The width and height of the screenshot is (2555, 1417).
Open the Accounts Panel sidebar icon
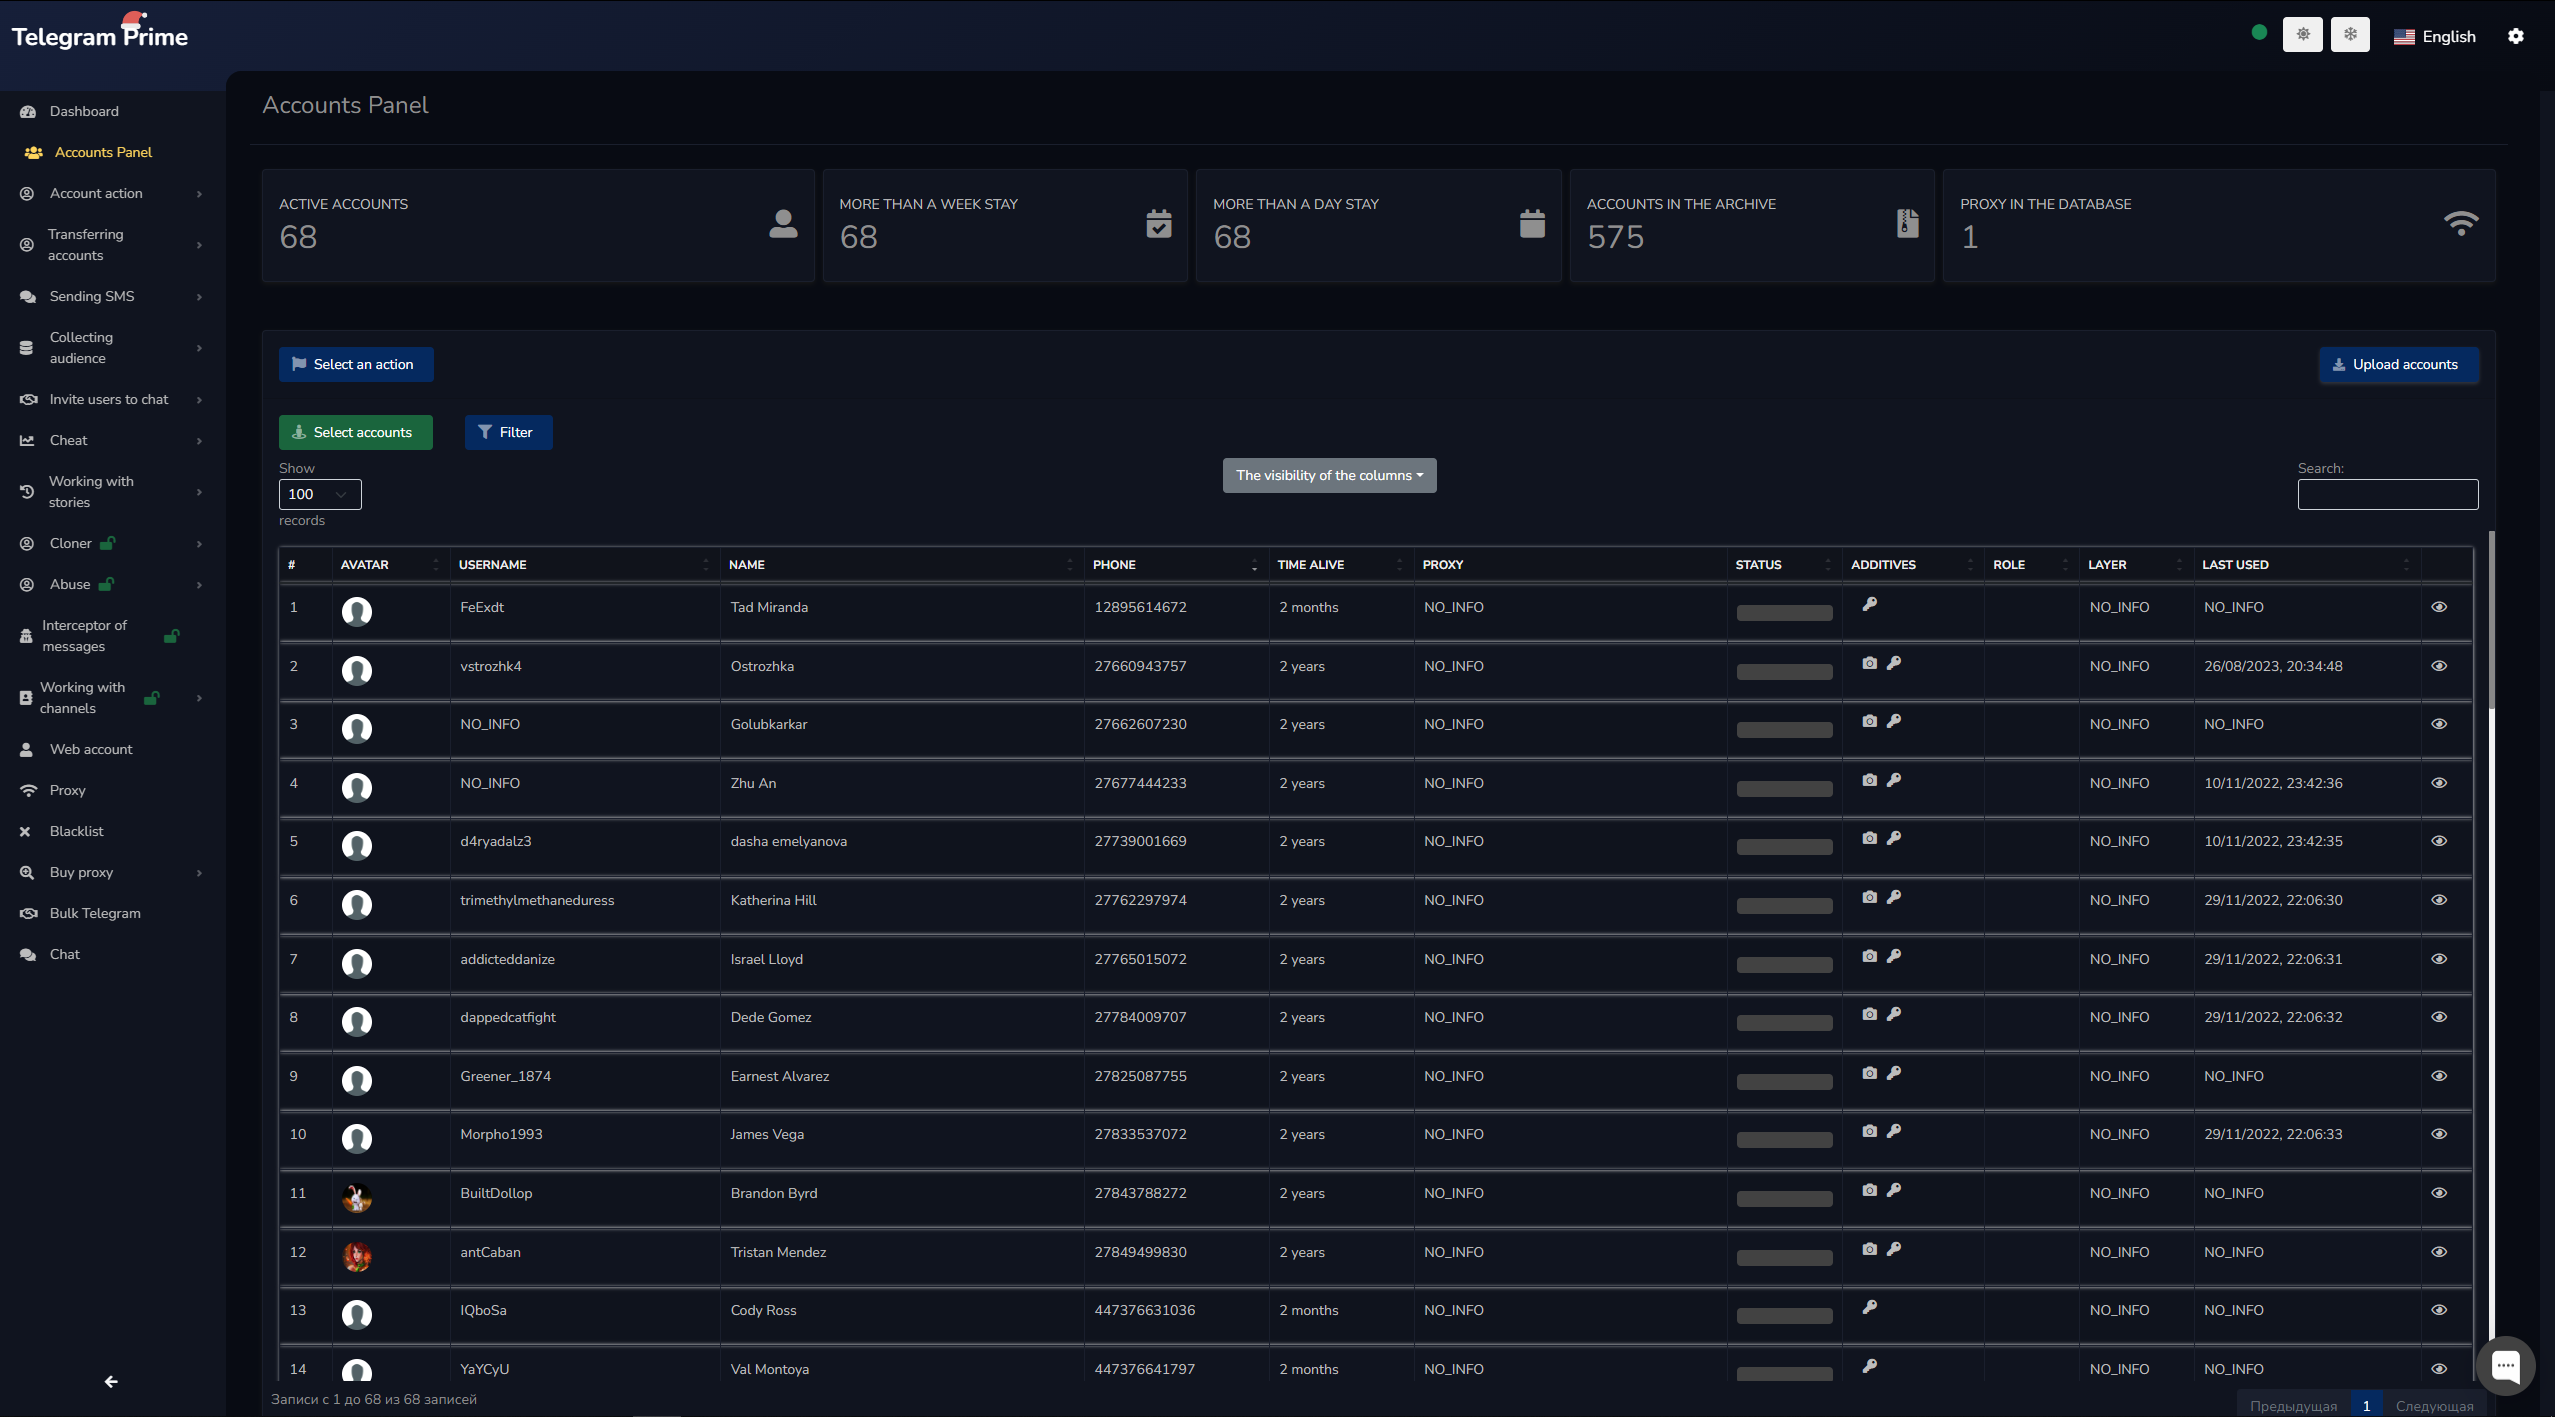[x=33, y=152]
